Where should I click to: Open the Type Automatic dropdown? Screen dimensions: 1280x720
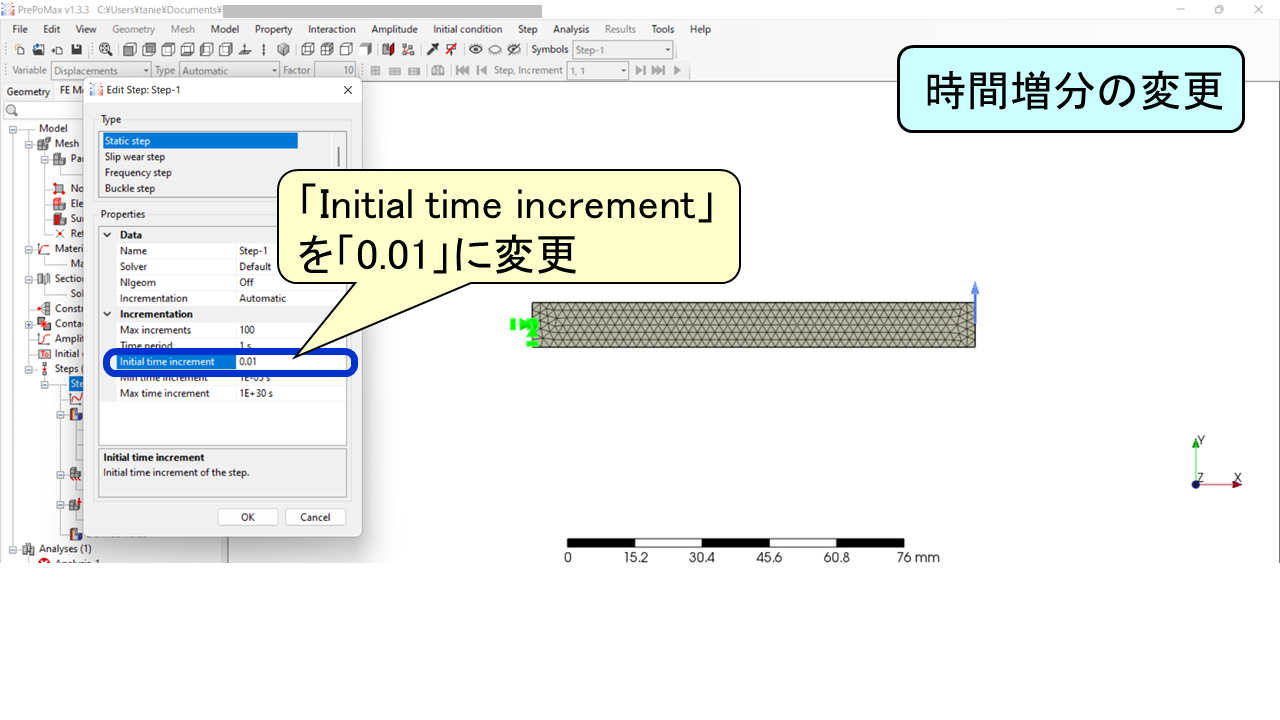[x=230, y=70]
